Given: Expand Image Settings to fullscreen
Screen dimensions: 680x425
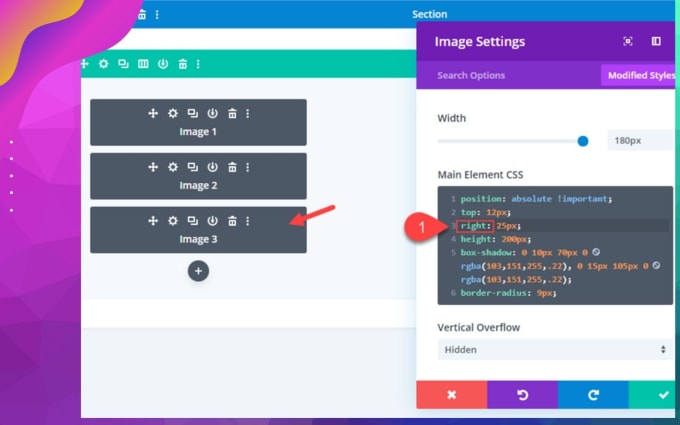Looking at the screenshot, I should pos(628,41).
